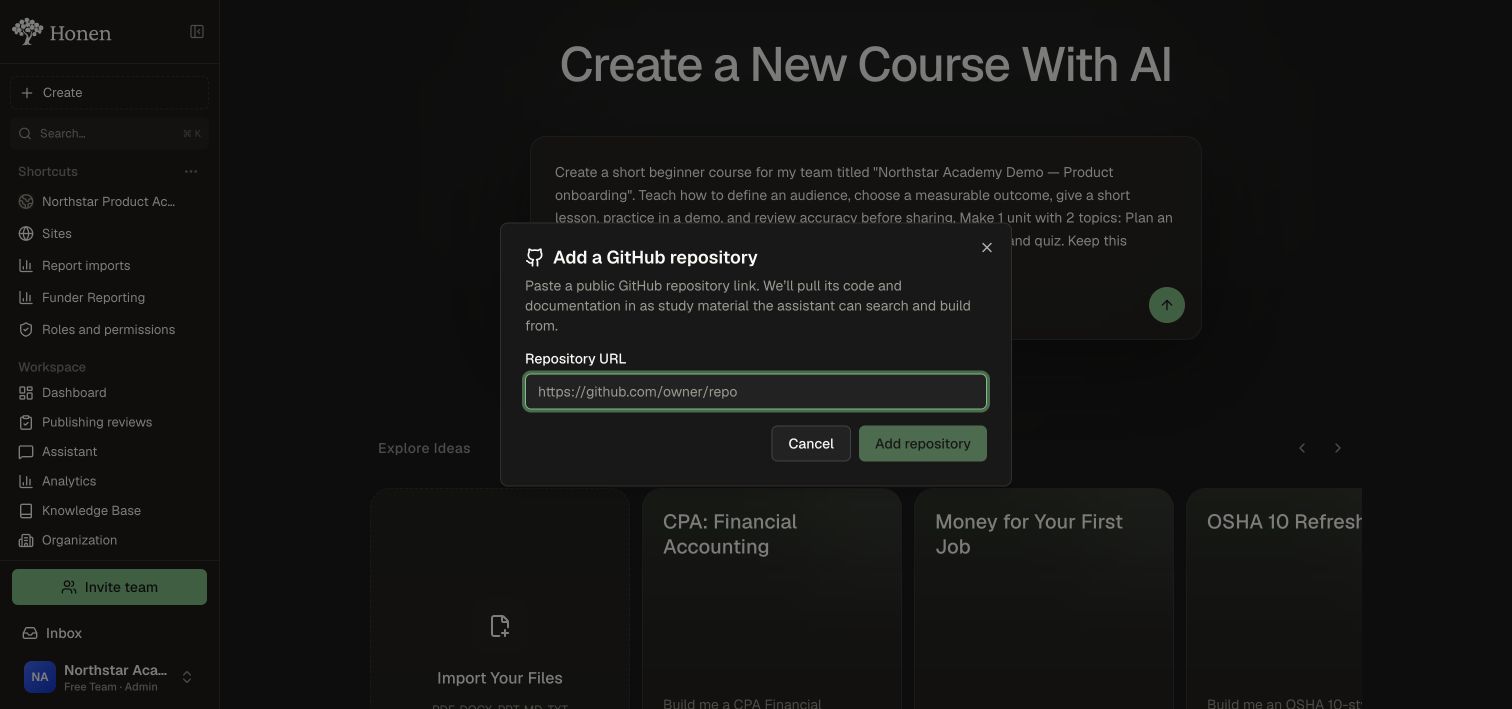
Task: Click the GitHub icon in dialog title
Action: coord(535,257)
